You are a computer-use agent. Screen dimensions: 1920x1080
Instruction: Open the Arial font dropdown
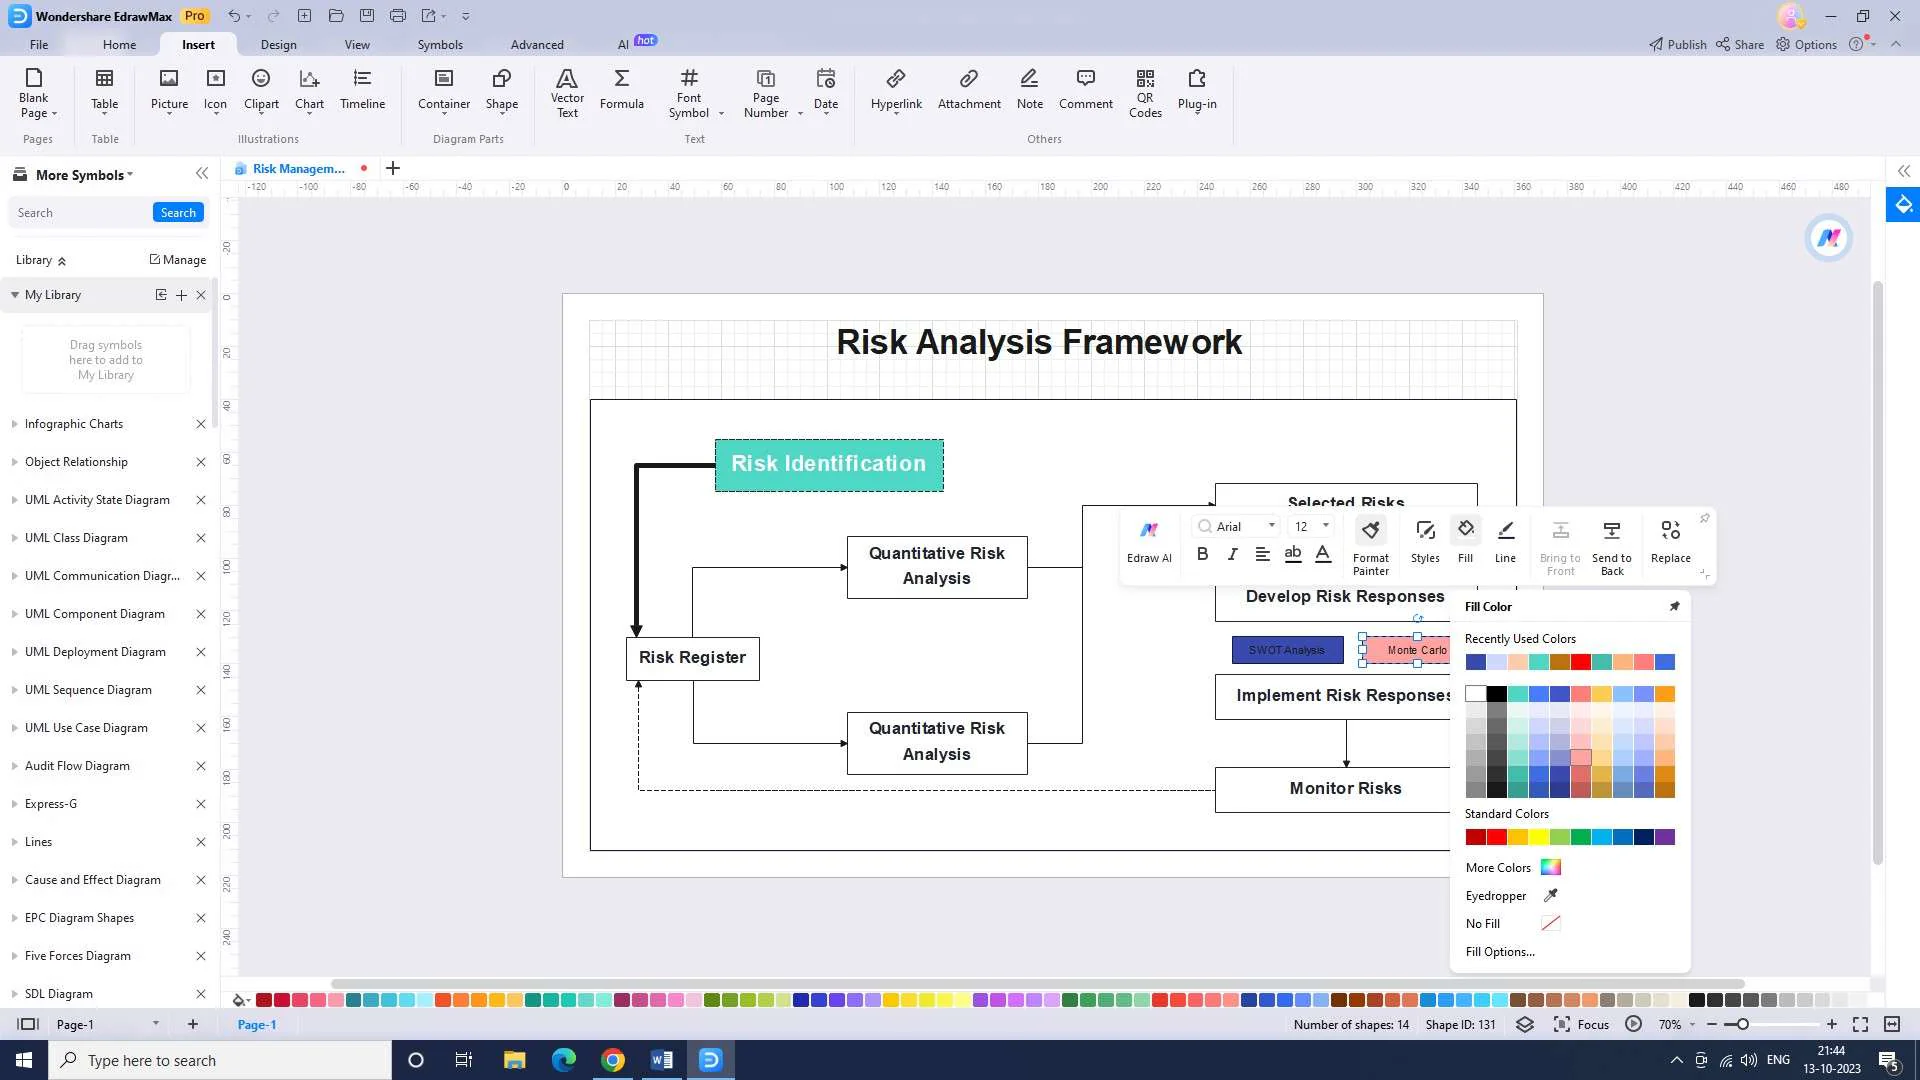point(1271,526)
